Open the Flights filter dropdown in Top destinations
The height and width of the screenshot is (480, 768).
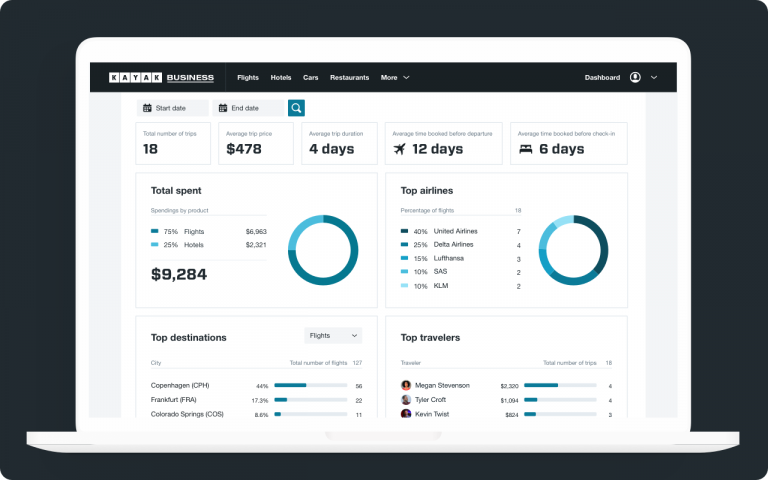pos(333,336)
